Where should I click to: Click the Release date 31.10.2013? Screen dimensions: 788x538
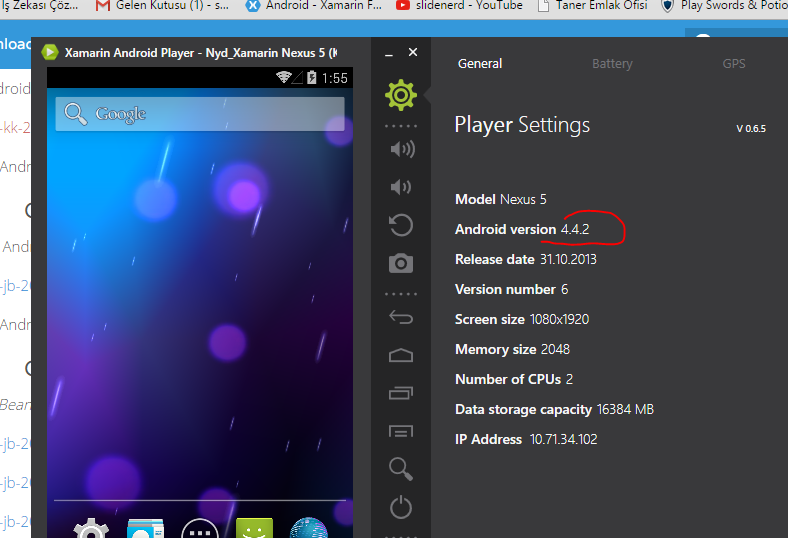568,260
